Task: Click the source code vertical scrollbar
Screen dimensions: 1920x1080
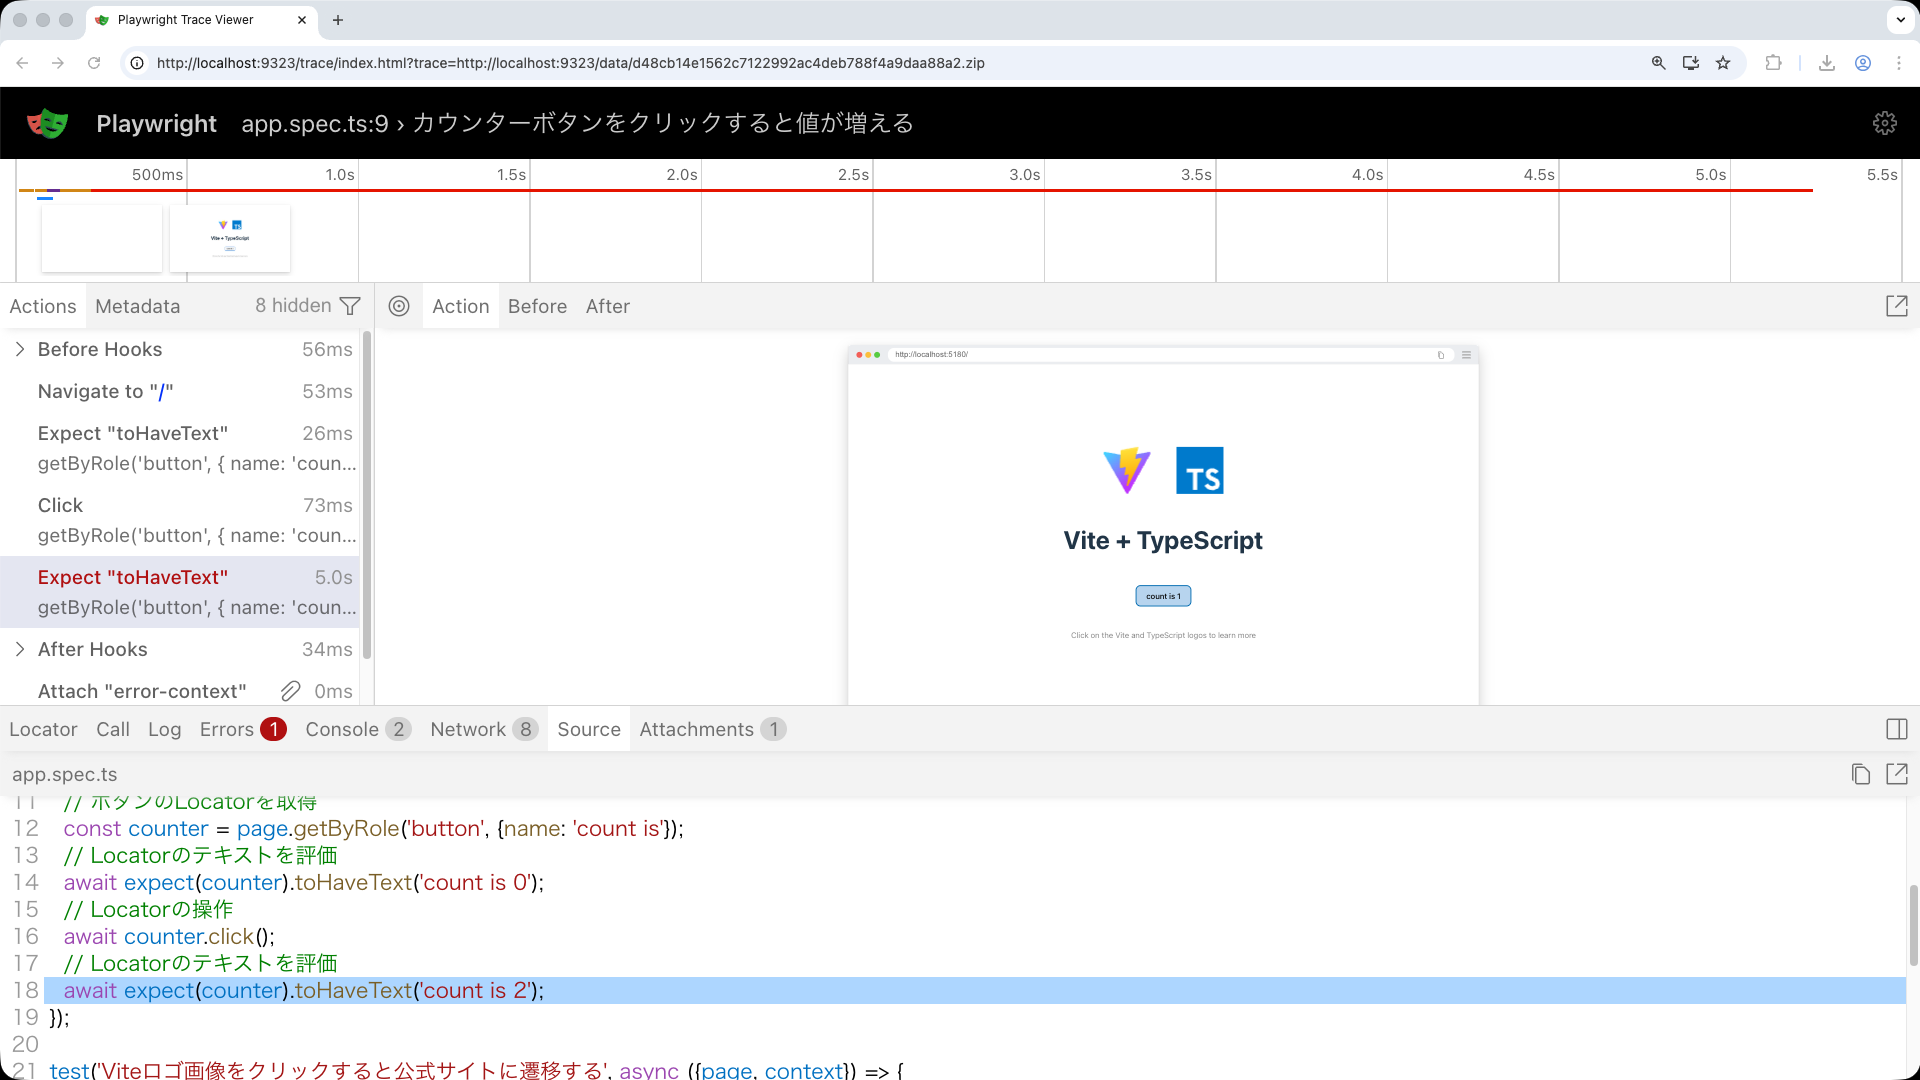Action: pos(1913,925)
